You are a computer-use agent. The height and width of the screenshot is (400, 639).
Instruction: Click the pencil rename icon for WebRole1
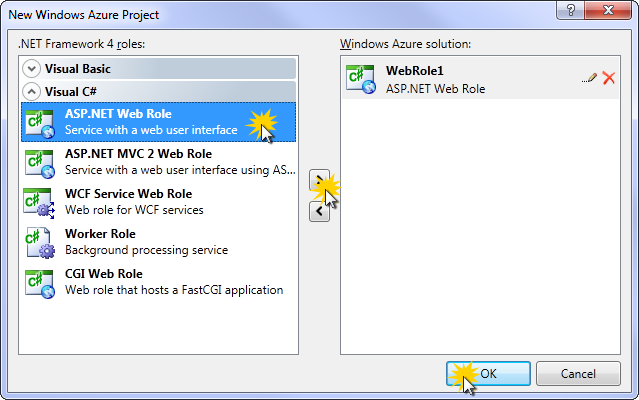point(589,78)
